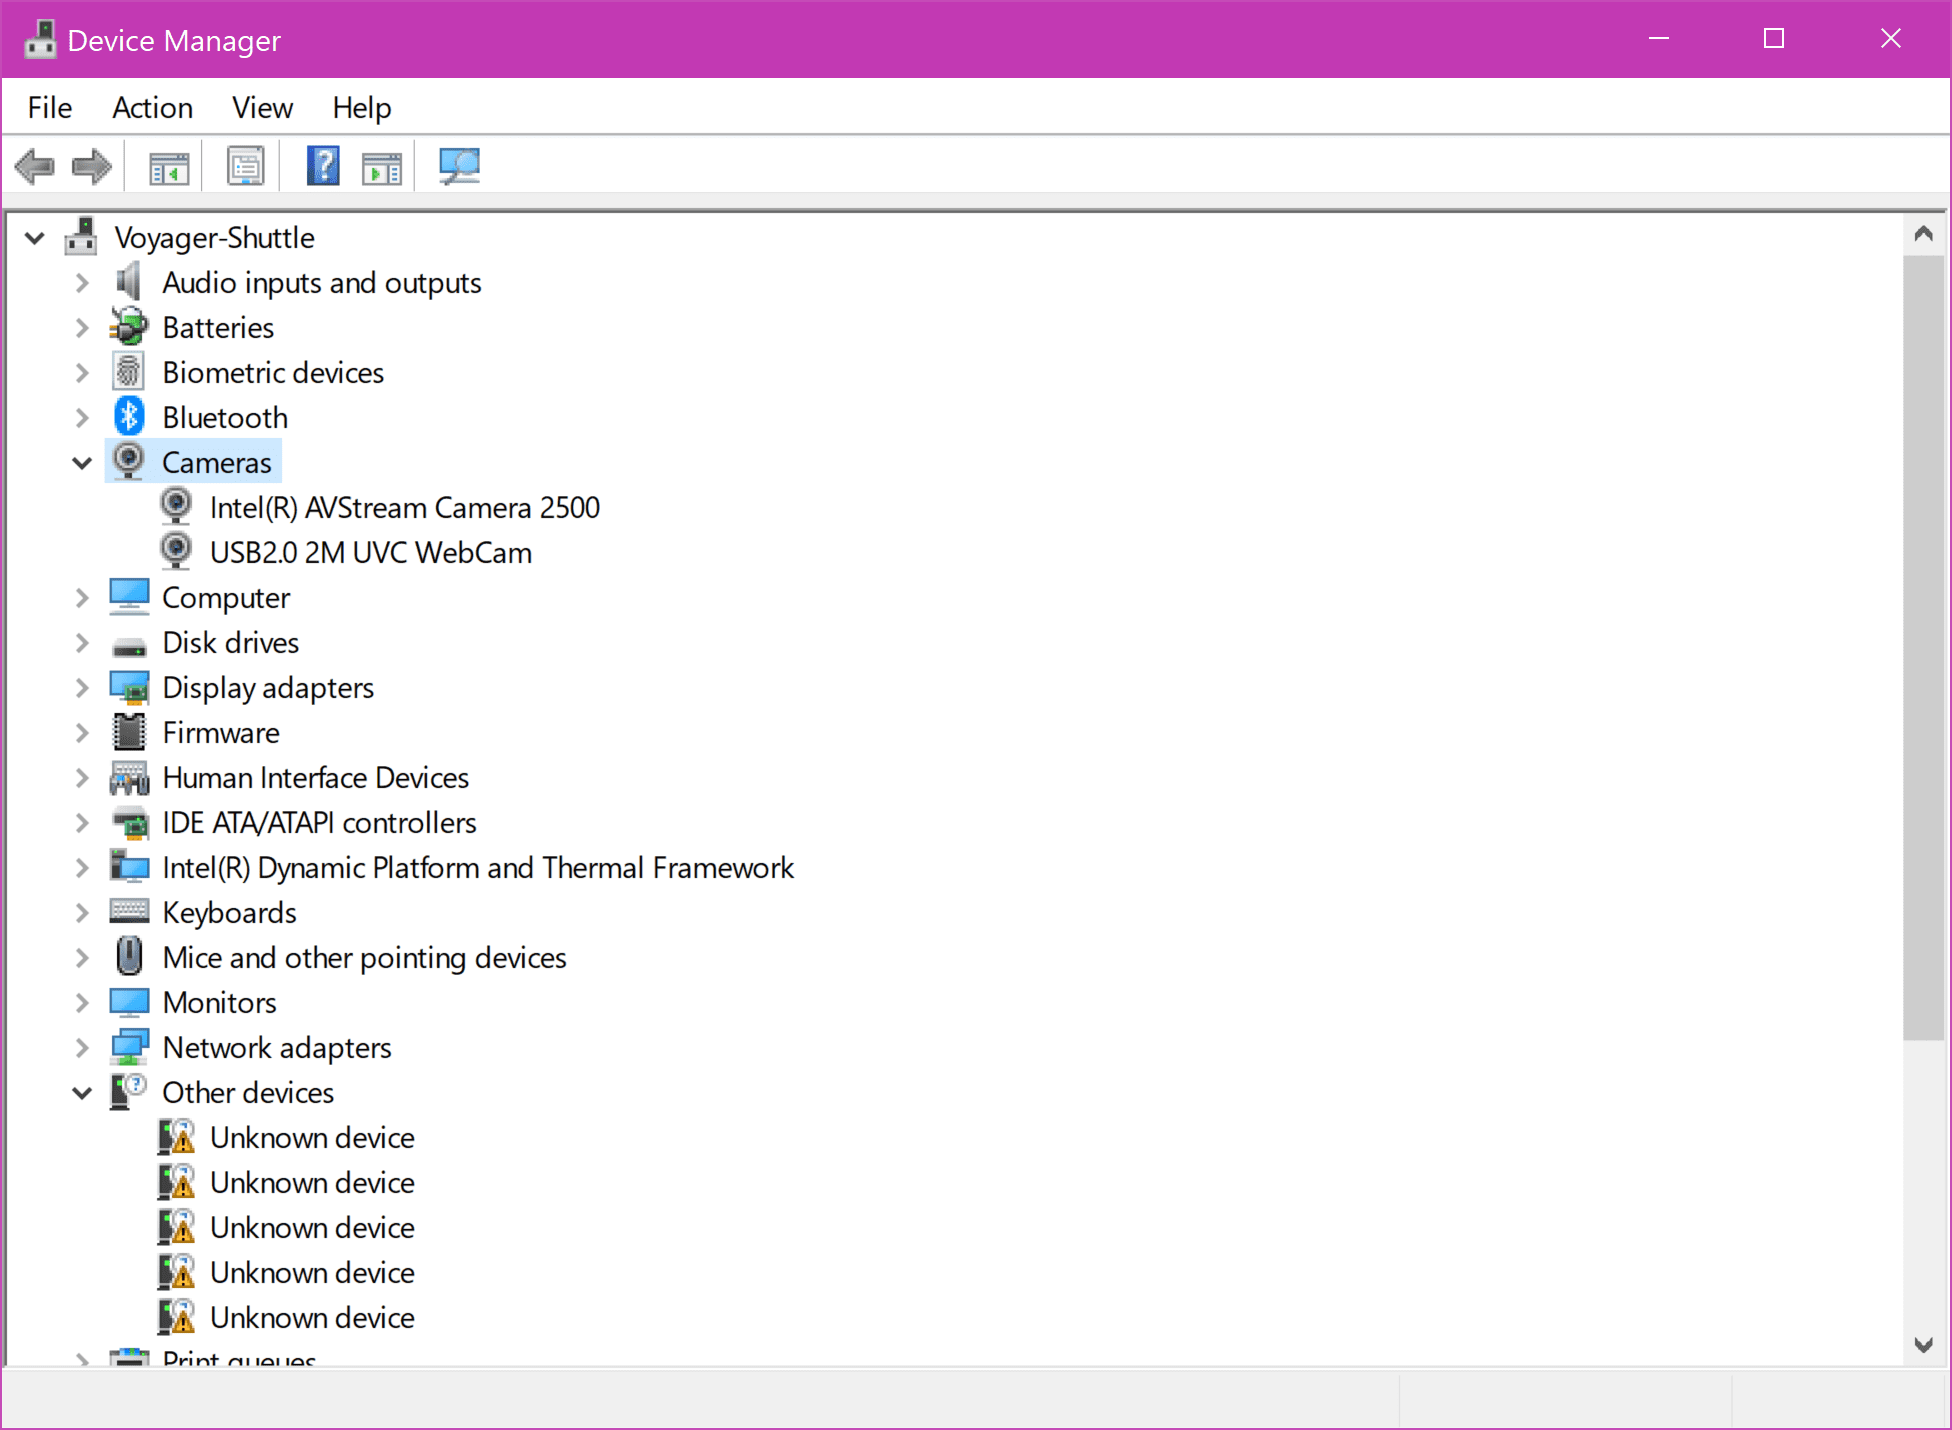Click the scrollbar up arrow
This screenshot has height=1430, width=1952.
pyautogui.click(x=1922, y=234)
